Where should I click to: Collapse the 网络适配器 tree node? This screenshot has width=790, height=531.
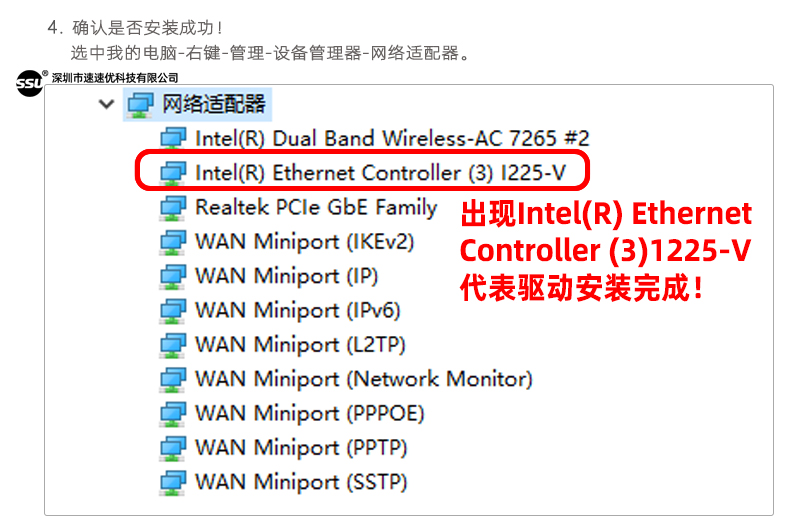click(x=107, y=104)
